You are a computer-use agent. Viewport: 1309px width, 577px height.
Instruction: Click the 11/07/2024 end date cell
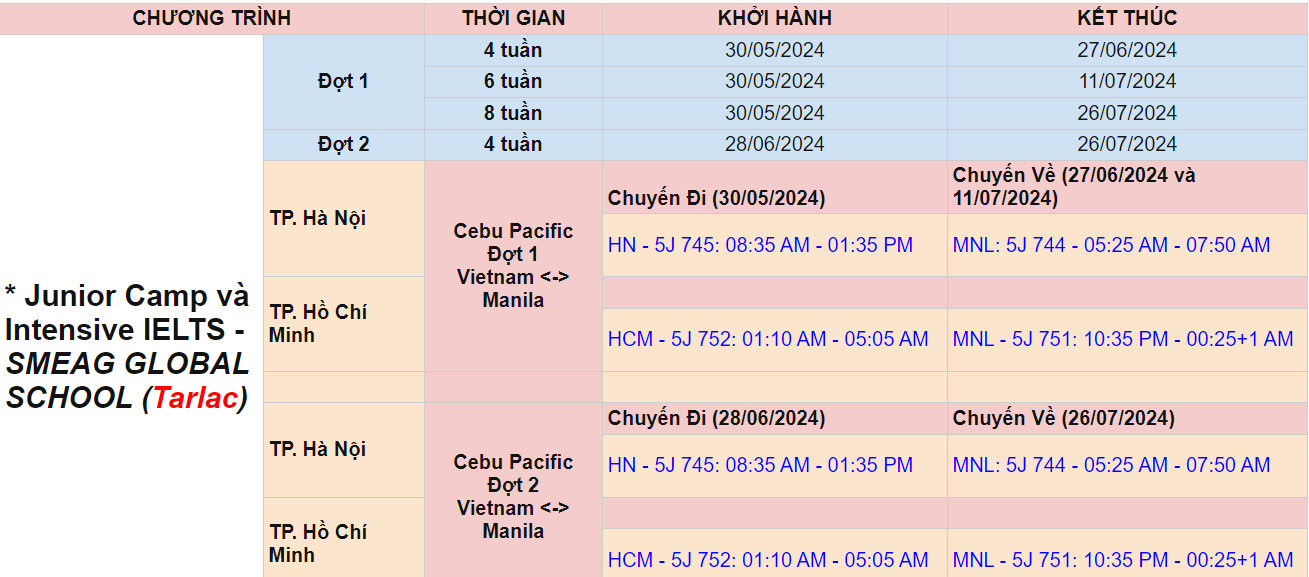[1127, 81]
